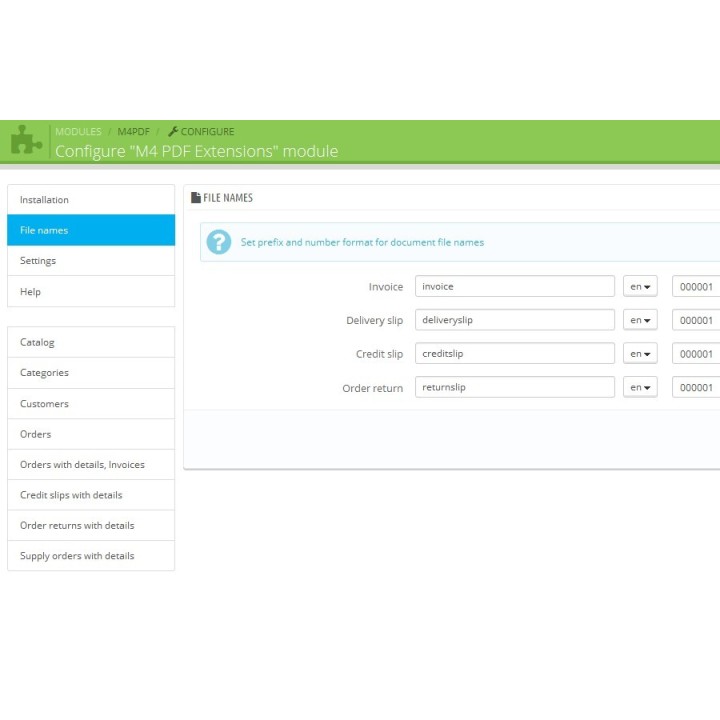Click the 'Invoice' field label

point(386,287)
